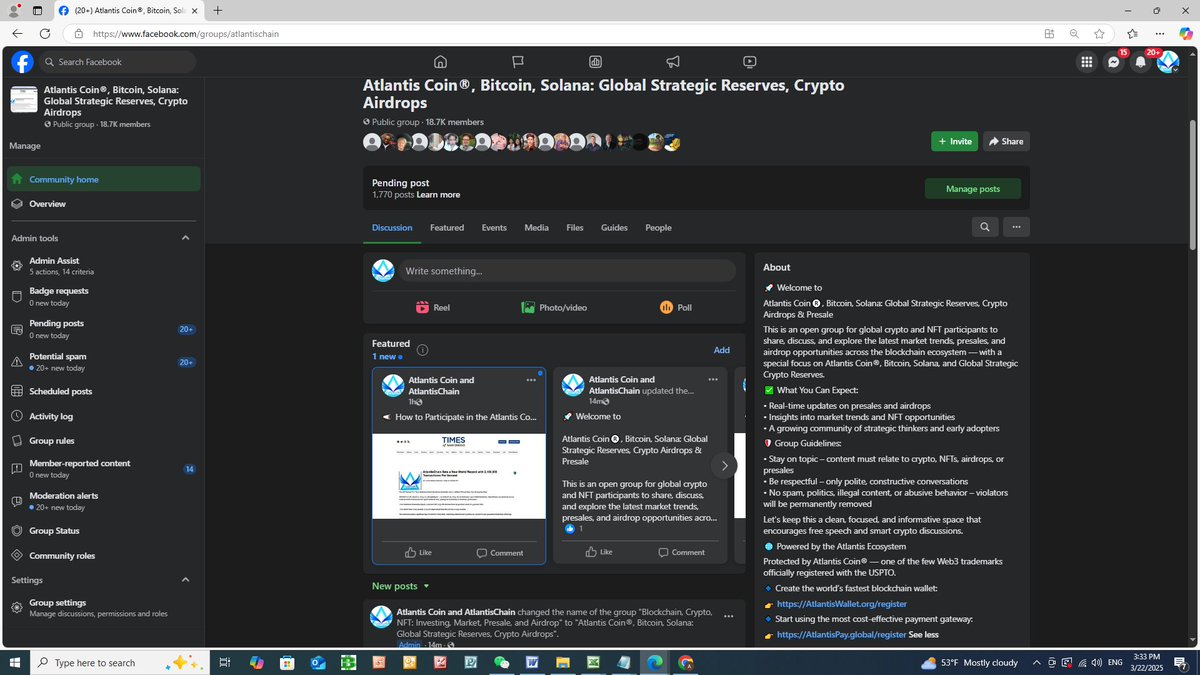This screenshot has height=675, width=1200.
Task: Open the New posts sort dropdown
Action: coord(401,586)
